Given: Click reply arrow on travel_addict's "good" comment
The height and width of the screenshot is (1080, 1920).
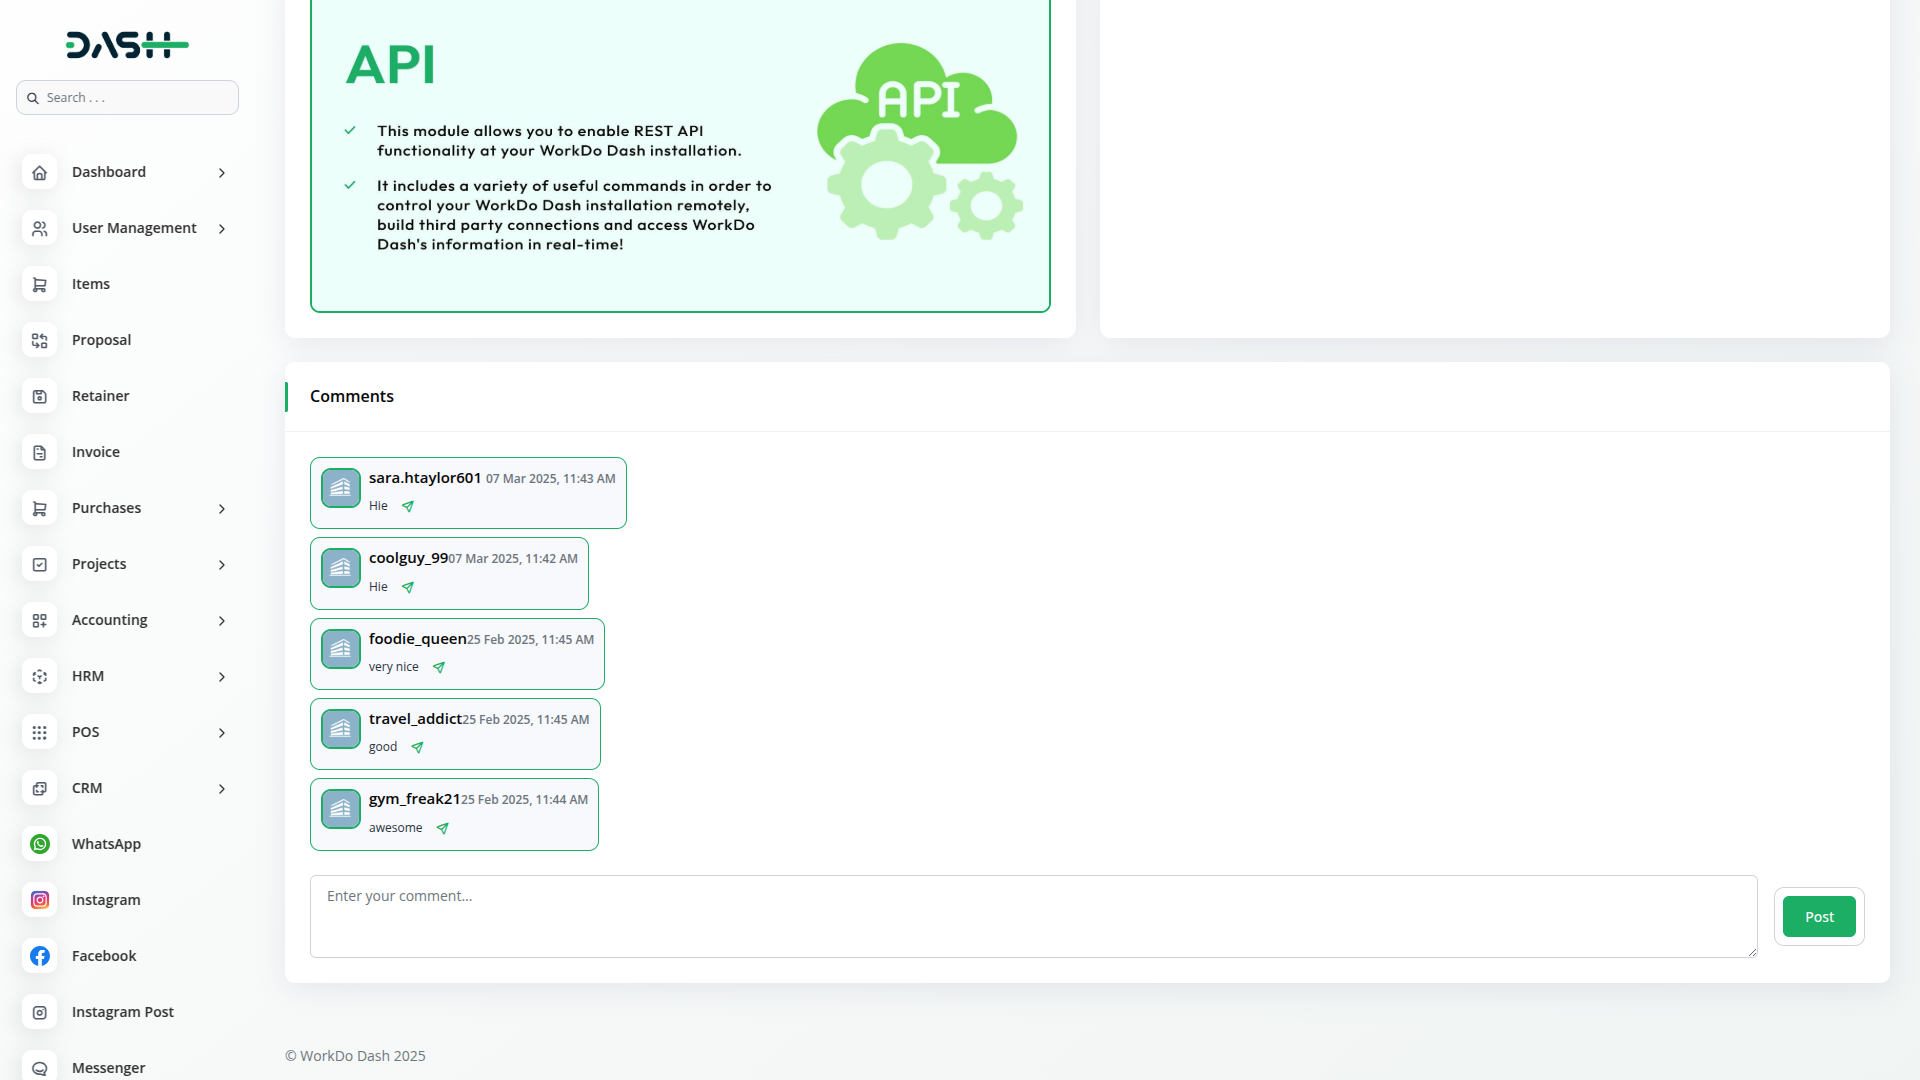Looking at the screenshot, I should click(x=418, y=748).
